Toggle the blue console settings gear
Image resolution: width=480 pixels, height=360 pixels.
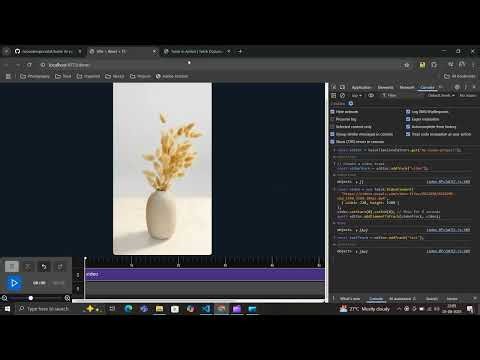(x=351, y=104)
